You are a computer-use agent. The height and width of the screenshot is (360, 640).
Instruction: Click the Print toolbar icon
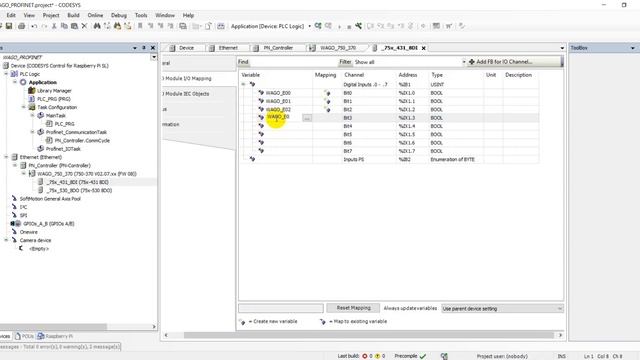pyautogui.click(x=22, y=26)
